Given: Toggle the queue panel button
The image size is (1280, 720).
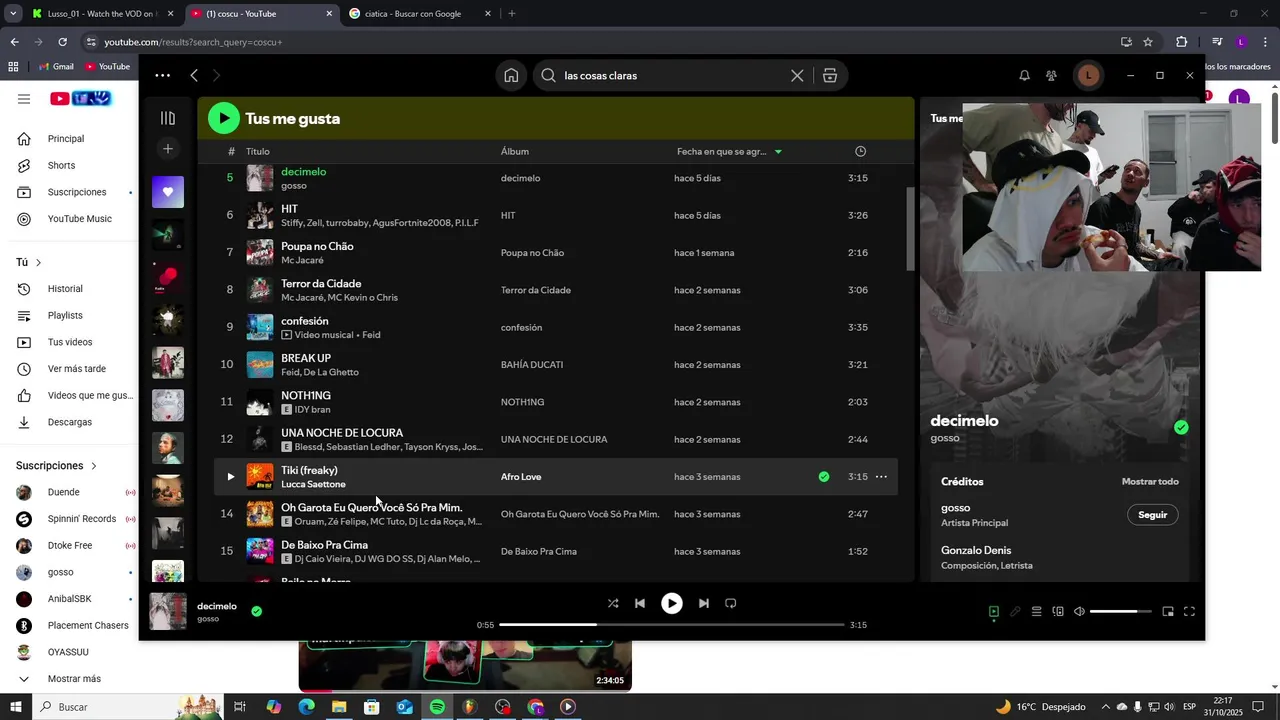Looking at the screenshot, I should [x=1037, y=612].
